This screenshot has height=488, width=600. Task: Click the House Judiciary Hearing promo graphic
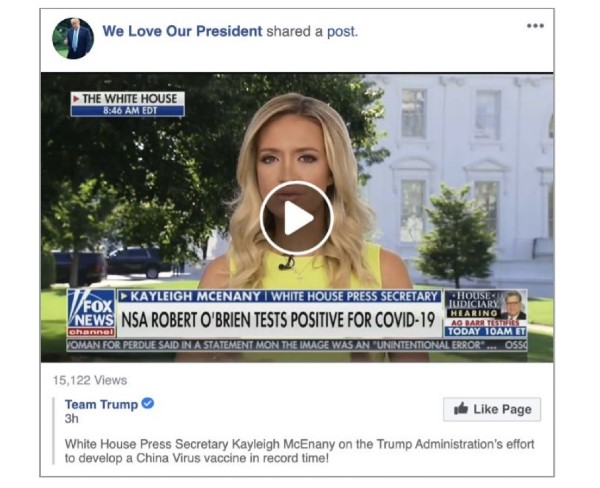486,313
